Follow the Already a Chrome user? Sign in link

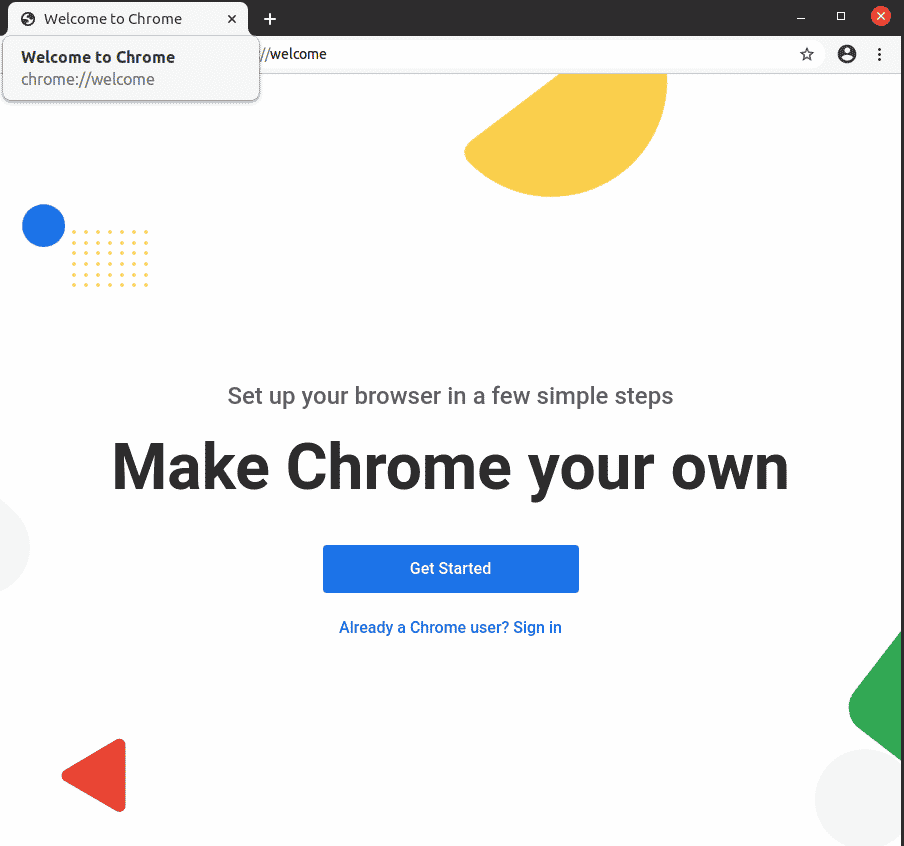click(x=450, y=628)
